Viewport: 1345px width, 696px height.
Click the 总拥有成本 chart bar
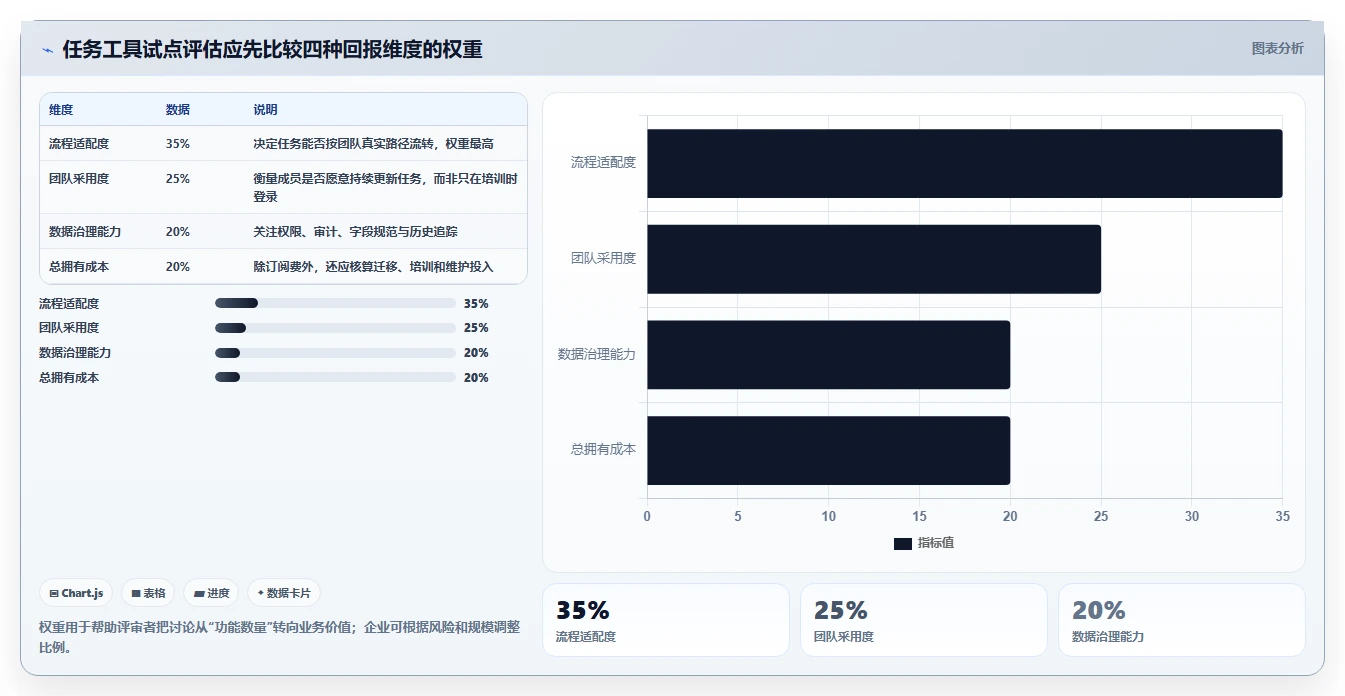click(829, 451)
